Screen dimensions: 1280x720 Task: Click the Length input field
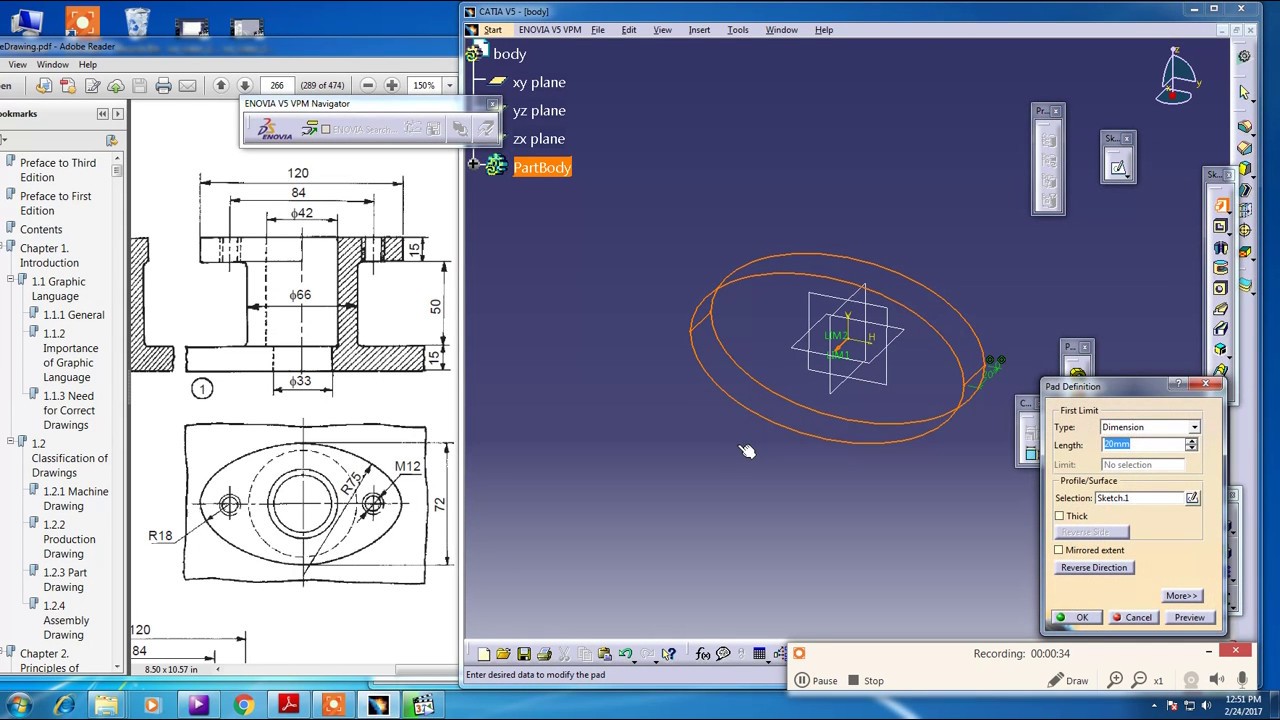tap(1143, 445)
